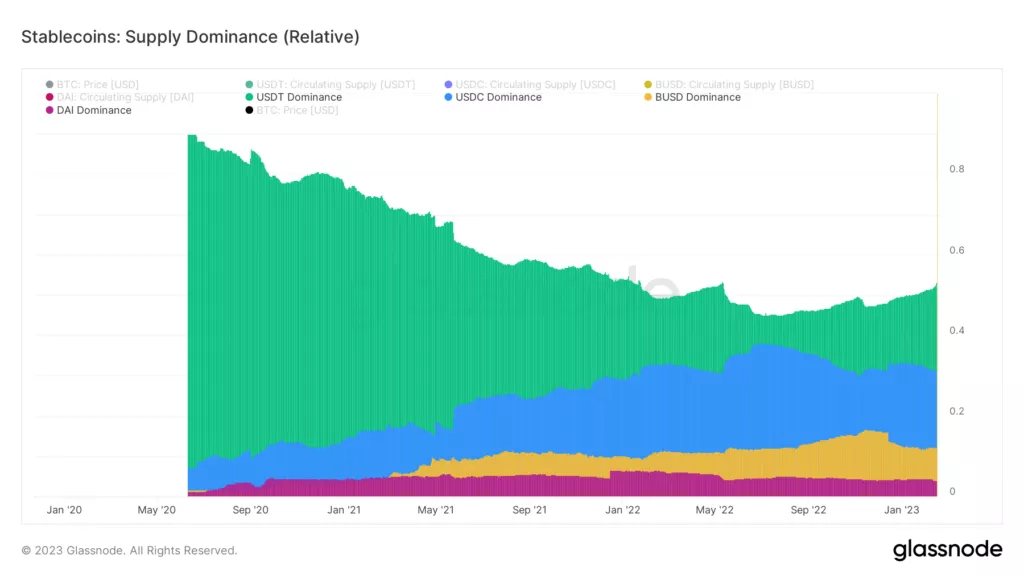The width and height of the screenshot is (1024, 576).
Task: Click the Sep '21 x-axis label
Action: [x=529, y=510]
